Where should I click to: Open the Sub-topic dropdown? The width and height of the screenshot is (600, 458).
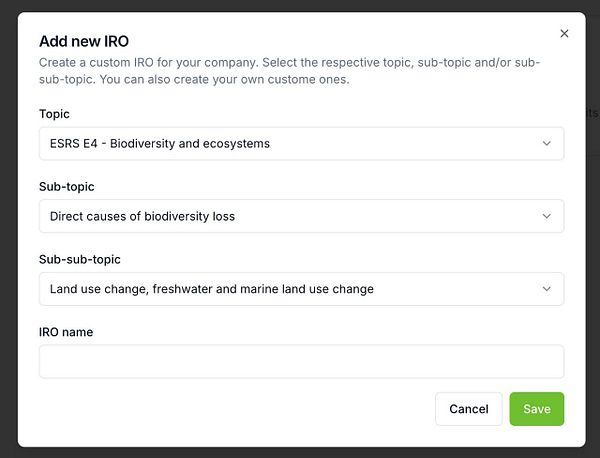[x=301, y=216]
